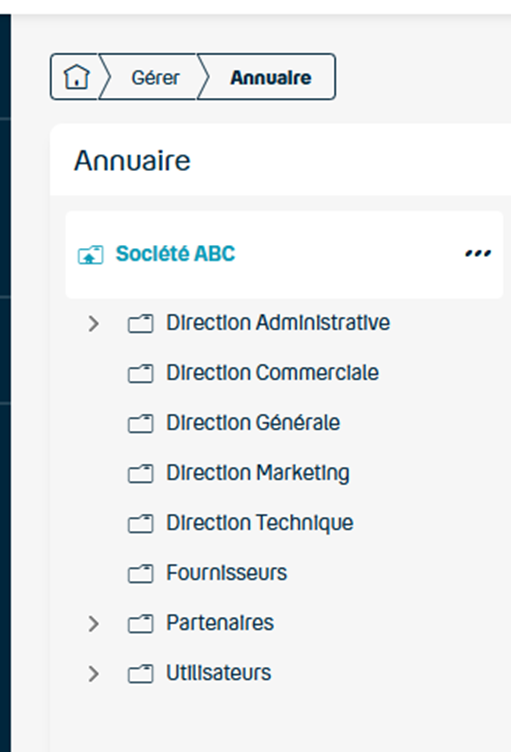This screenshot has width=511, height=752.
Task: Expand the Direction Administrative node
Action: coord(94,324)
